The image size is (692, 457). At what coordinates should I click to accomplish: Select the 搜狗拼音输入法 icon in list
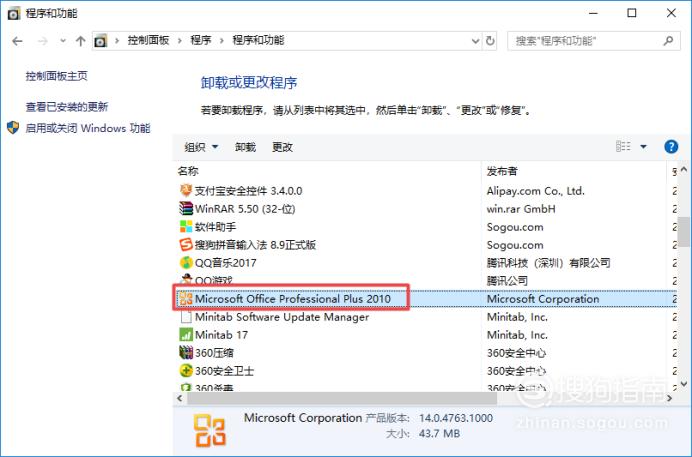(x=186, y=245)
